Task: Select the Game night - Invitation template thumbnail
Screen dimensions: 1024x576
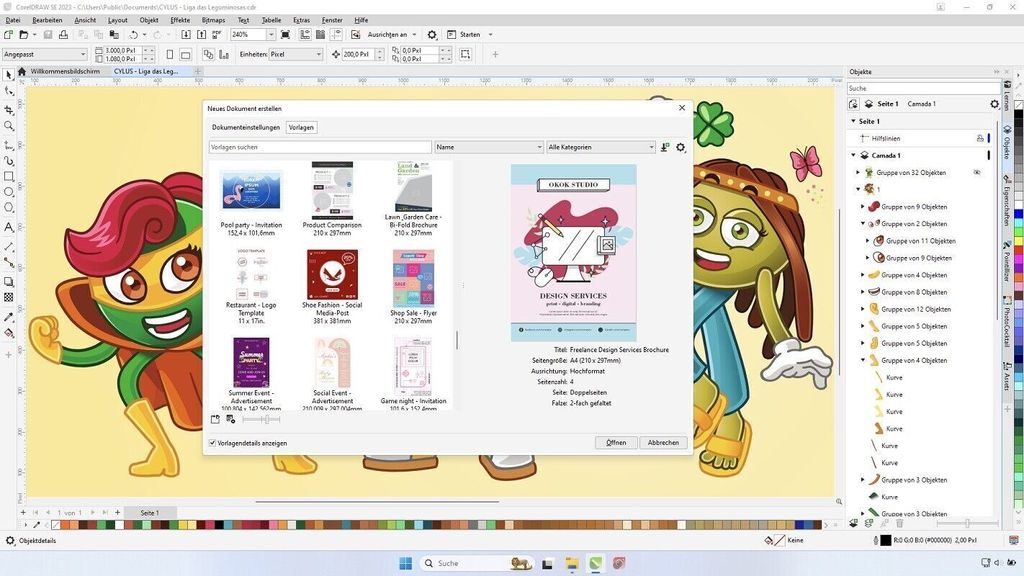Action: (413, 363)
